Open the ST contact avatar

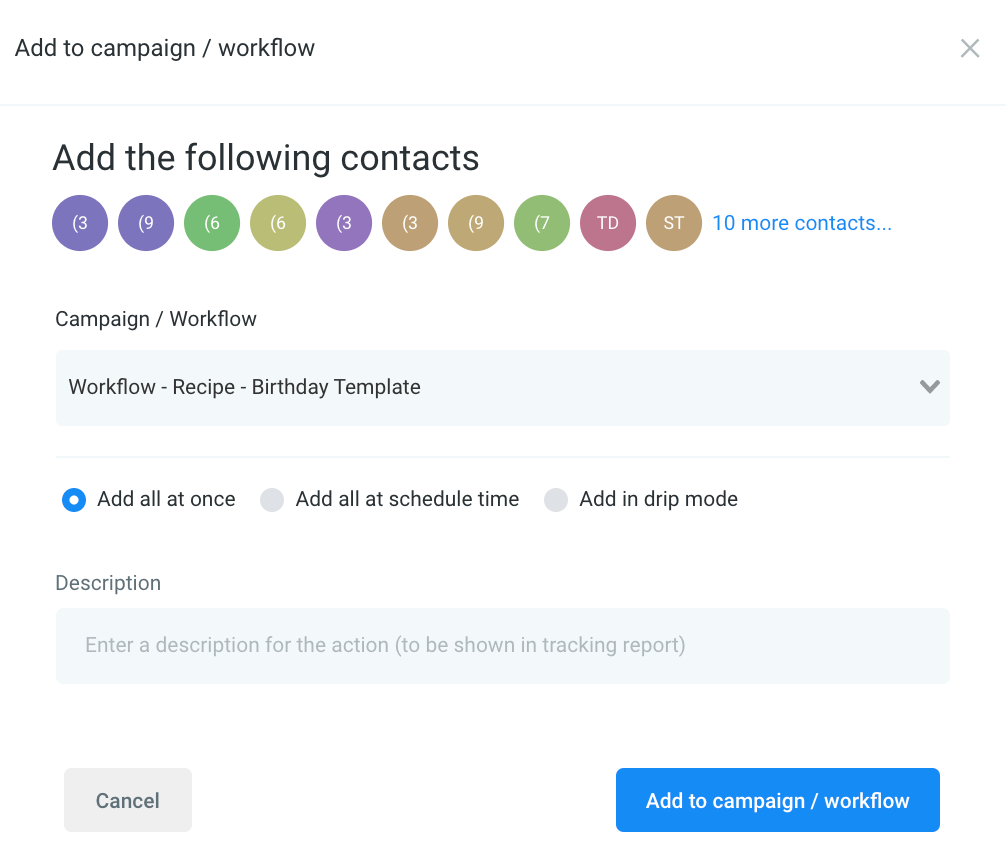click(674, 223)
